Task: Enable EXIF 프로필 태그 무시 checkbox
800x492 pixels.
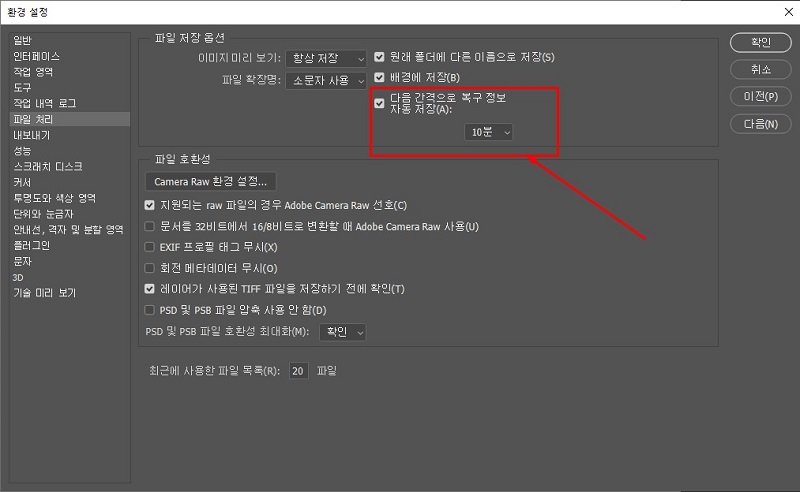Action: point(149,247)
